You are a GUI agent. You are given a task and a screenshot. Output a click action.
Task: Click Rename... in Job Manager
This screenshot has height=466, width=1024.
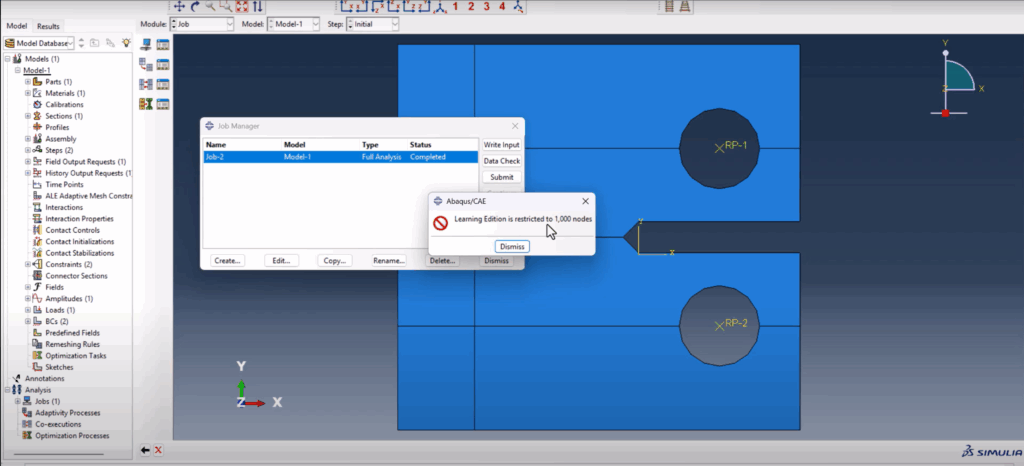coord(389,260)
